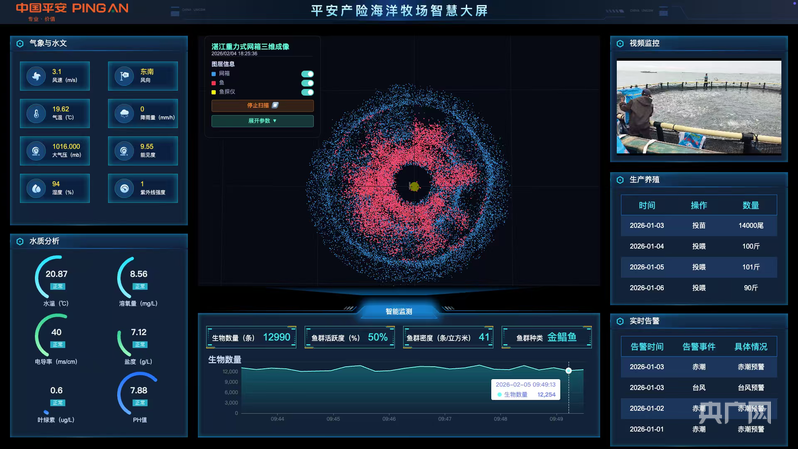798x449 pixels.
Task: Toggle the 网箱 layer switch
Action: coord(307,74)
